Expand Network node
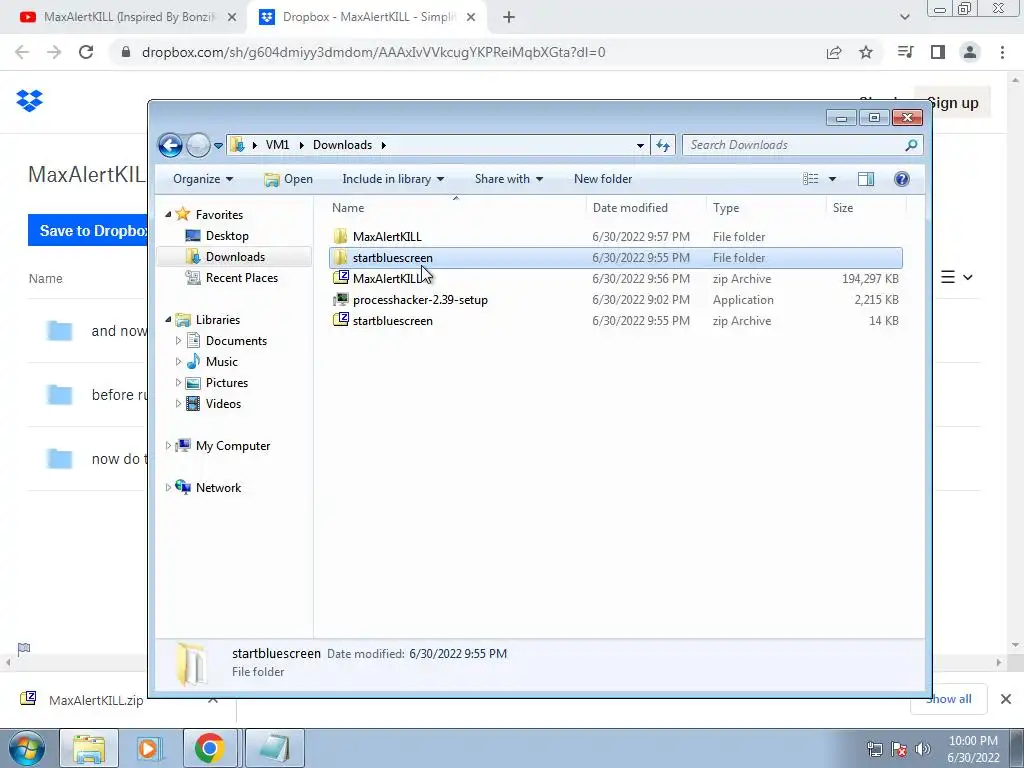 168,487
